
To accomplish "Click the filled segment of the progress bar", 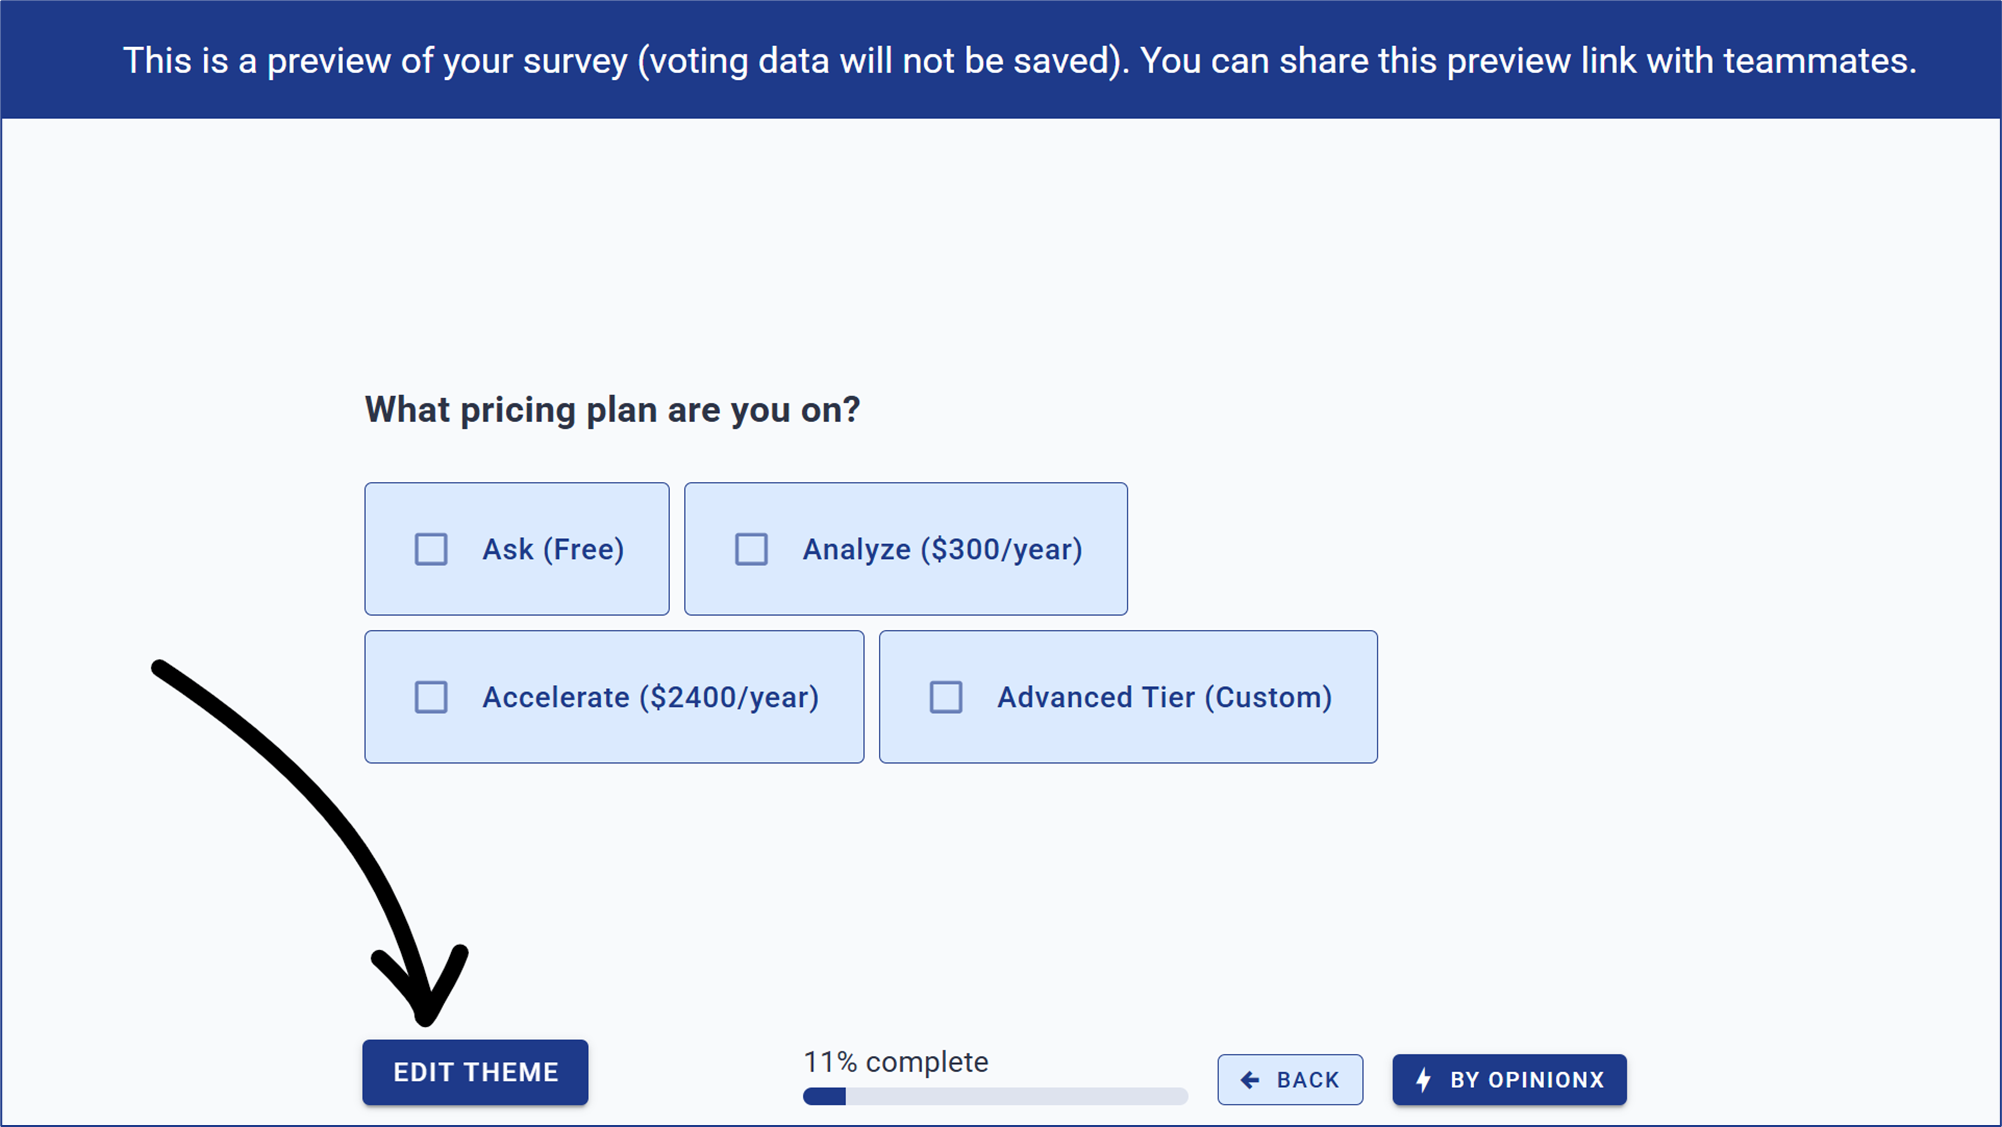I will click(x=824, y=1096).
